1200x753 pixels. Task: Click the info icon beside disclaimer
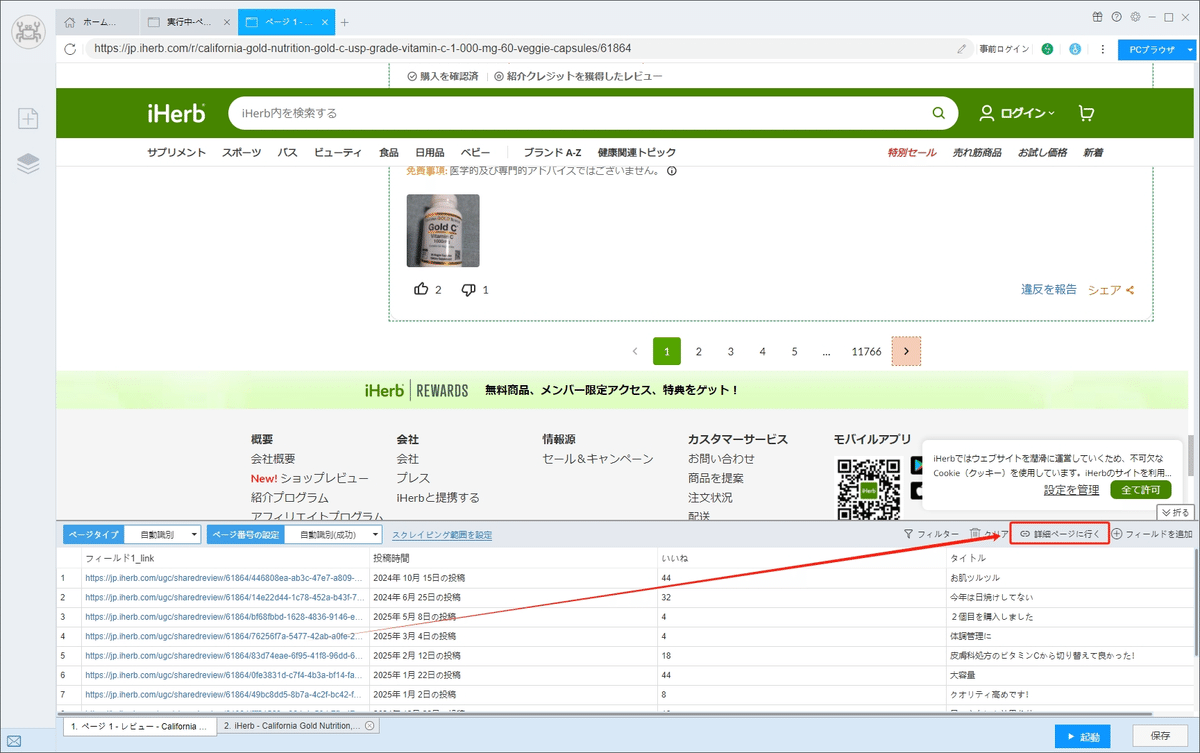point(671,170)
